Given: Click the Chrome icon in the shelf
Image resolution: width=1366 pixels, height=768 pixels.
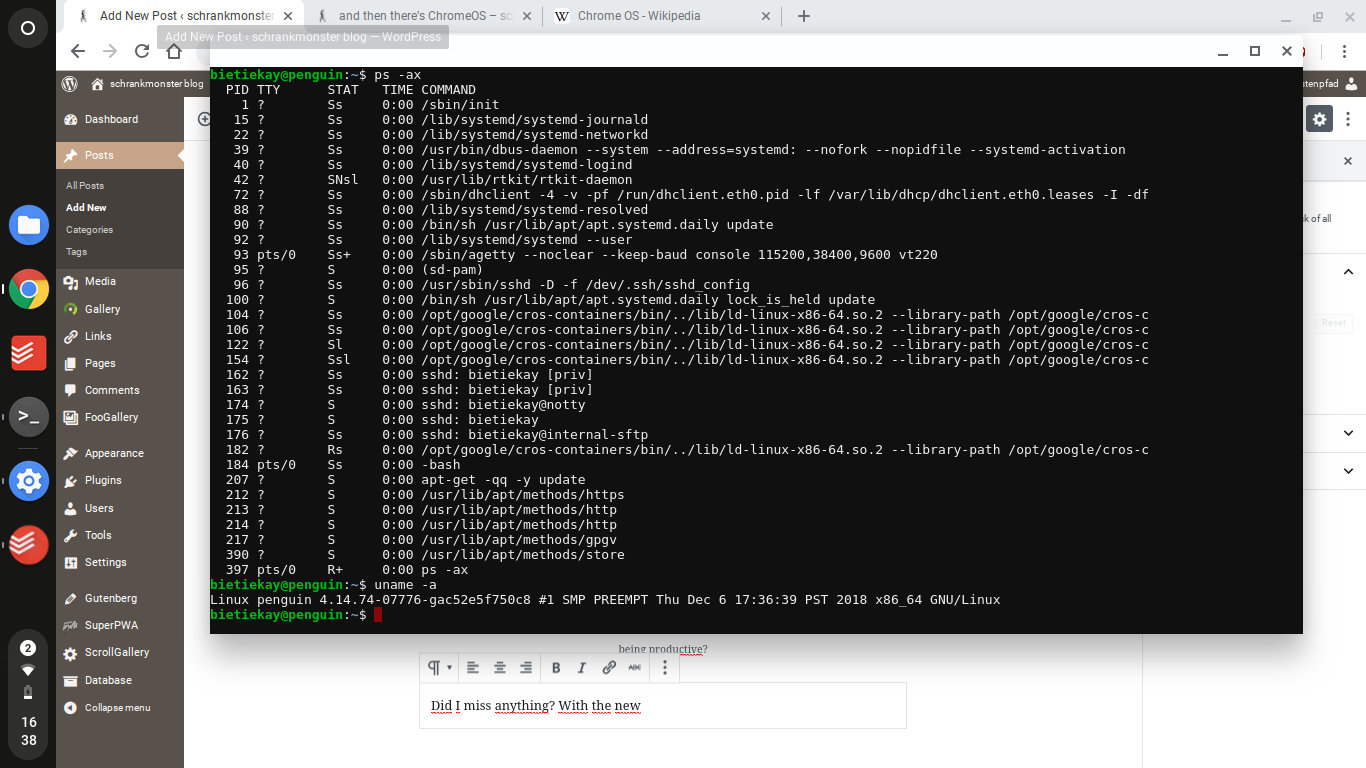Looking at the screenshot, I should point(29,290).
